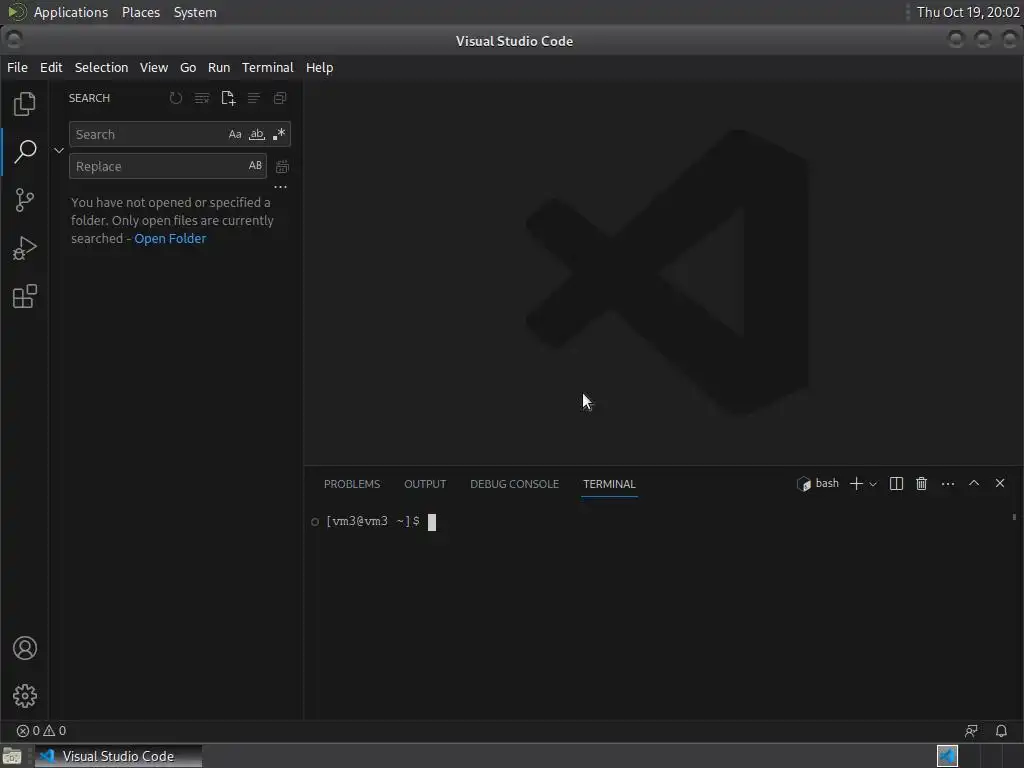Image resolution: width=1024 pixels, height=768 pixels.
Task: Open the launch profile dropdown arrow
Action: 873,484
